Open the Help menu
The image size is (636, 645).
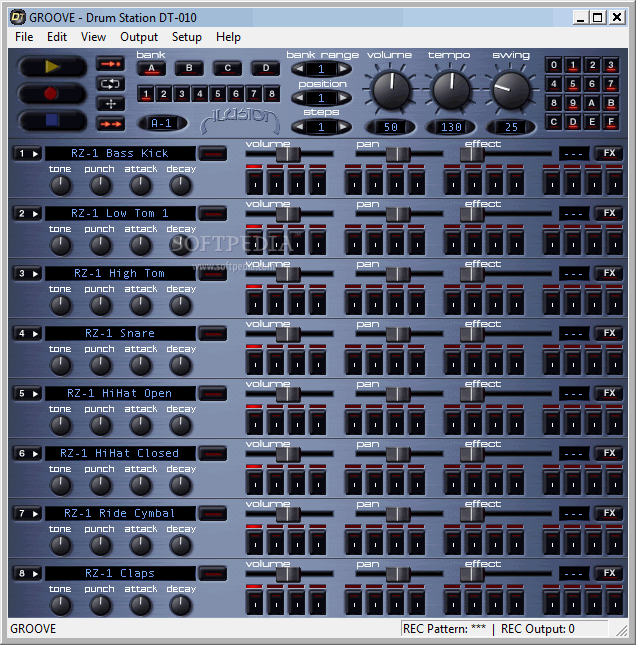228,37
